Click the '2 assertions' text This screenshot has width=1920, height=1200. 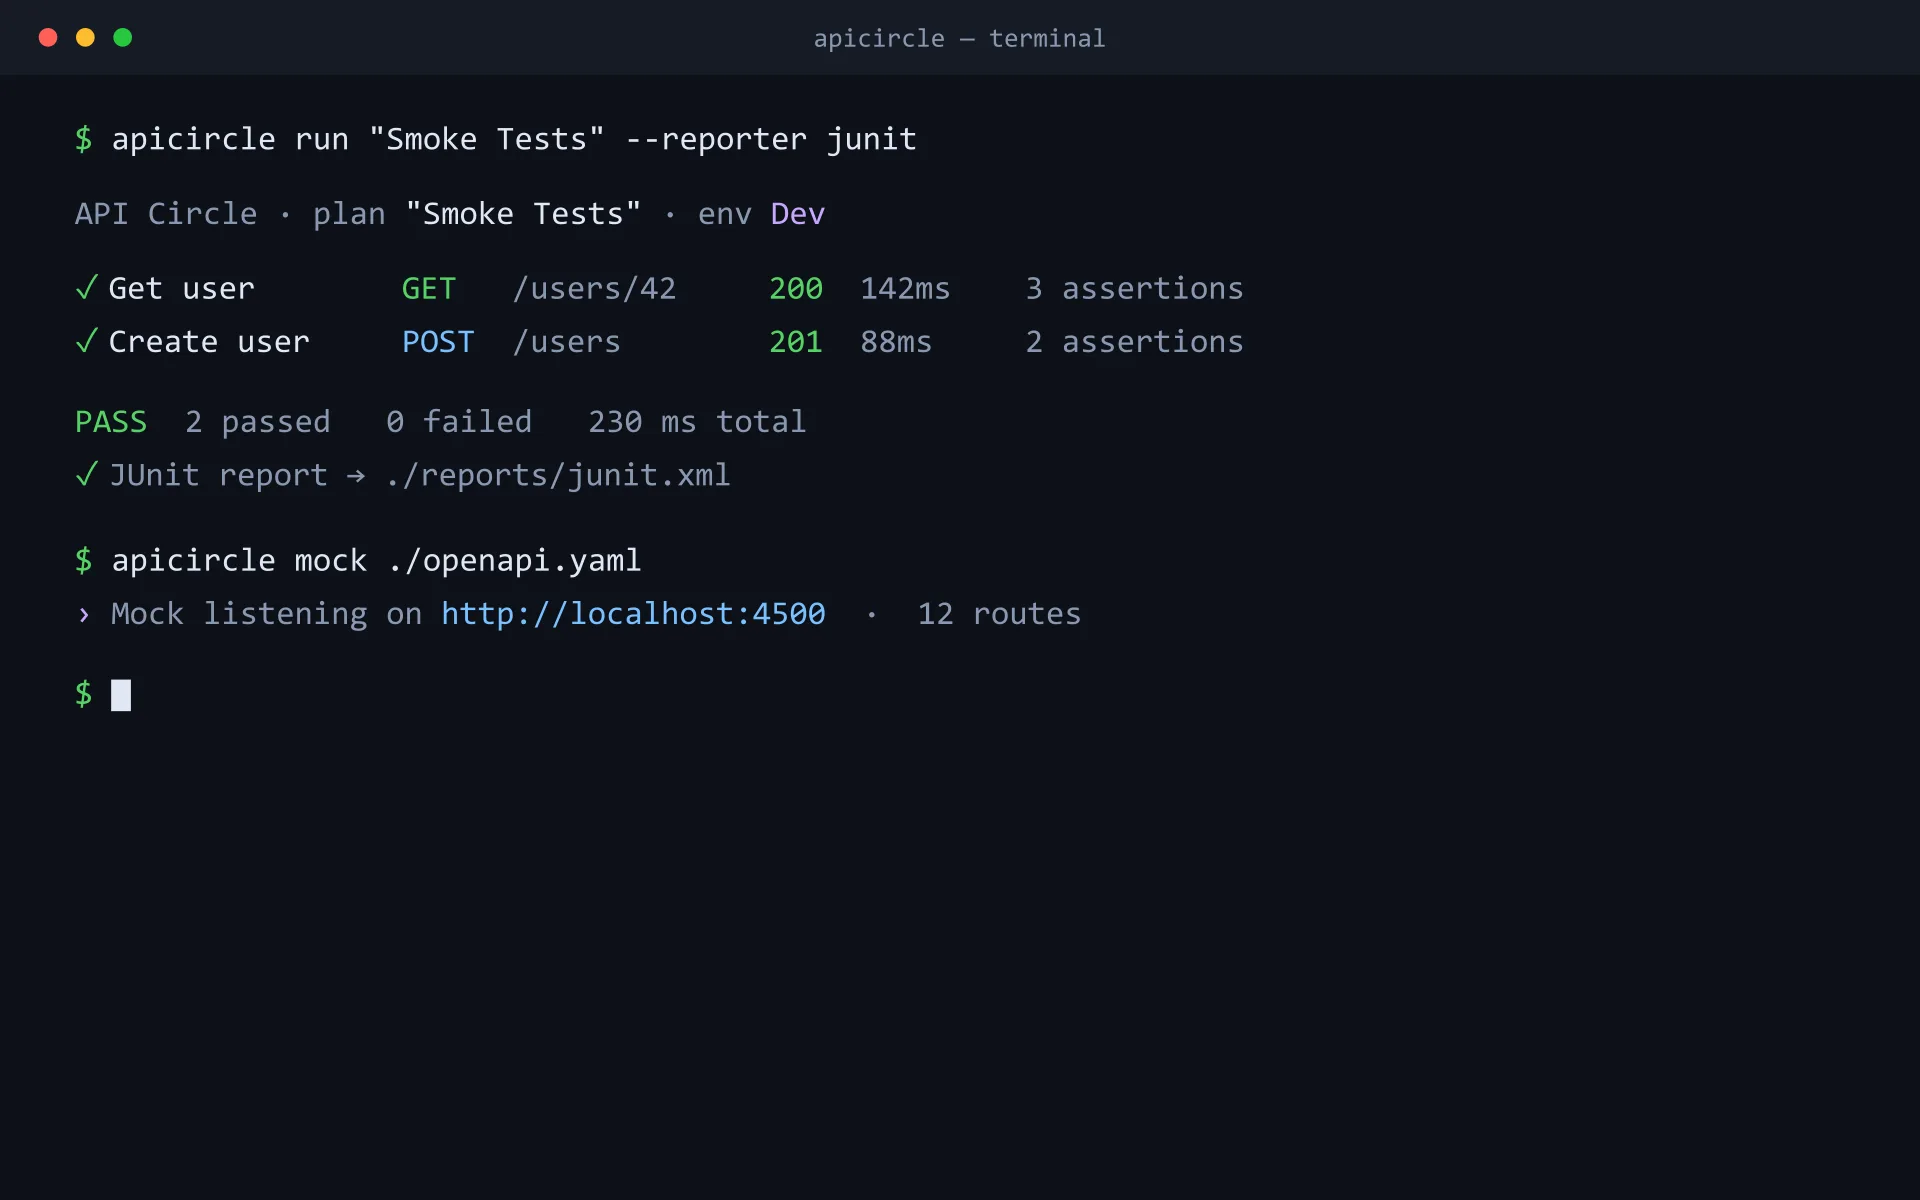click(x=1134, y=342)
